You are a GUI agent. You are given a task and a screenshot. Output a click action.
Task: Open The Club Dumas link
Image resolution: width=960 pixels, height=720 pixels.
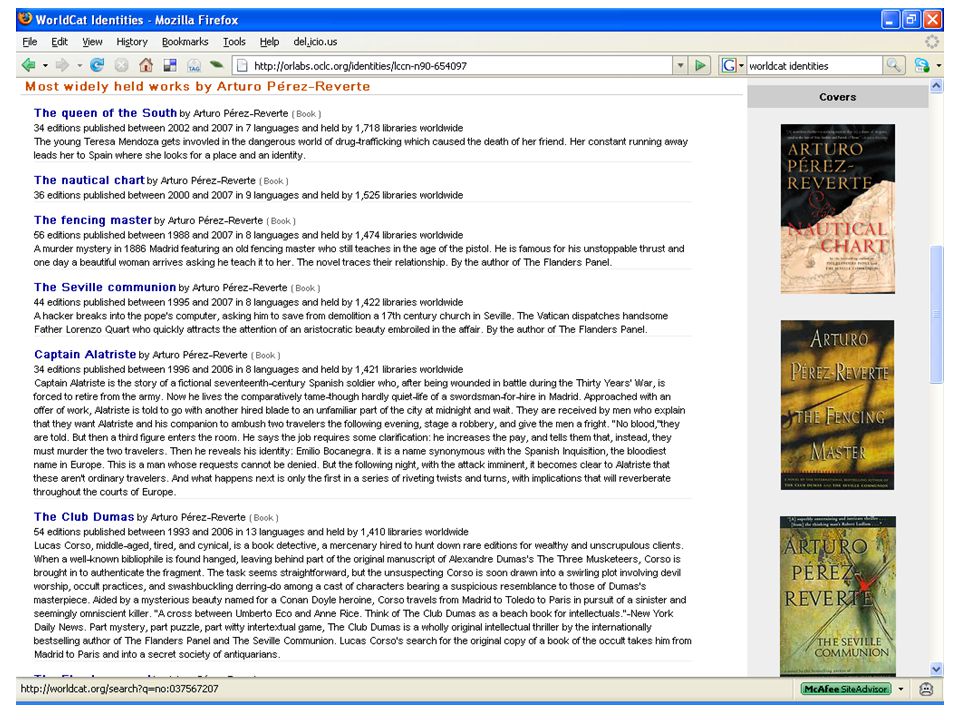pyautogui.click(x=84, y=517)
